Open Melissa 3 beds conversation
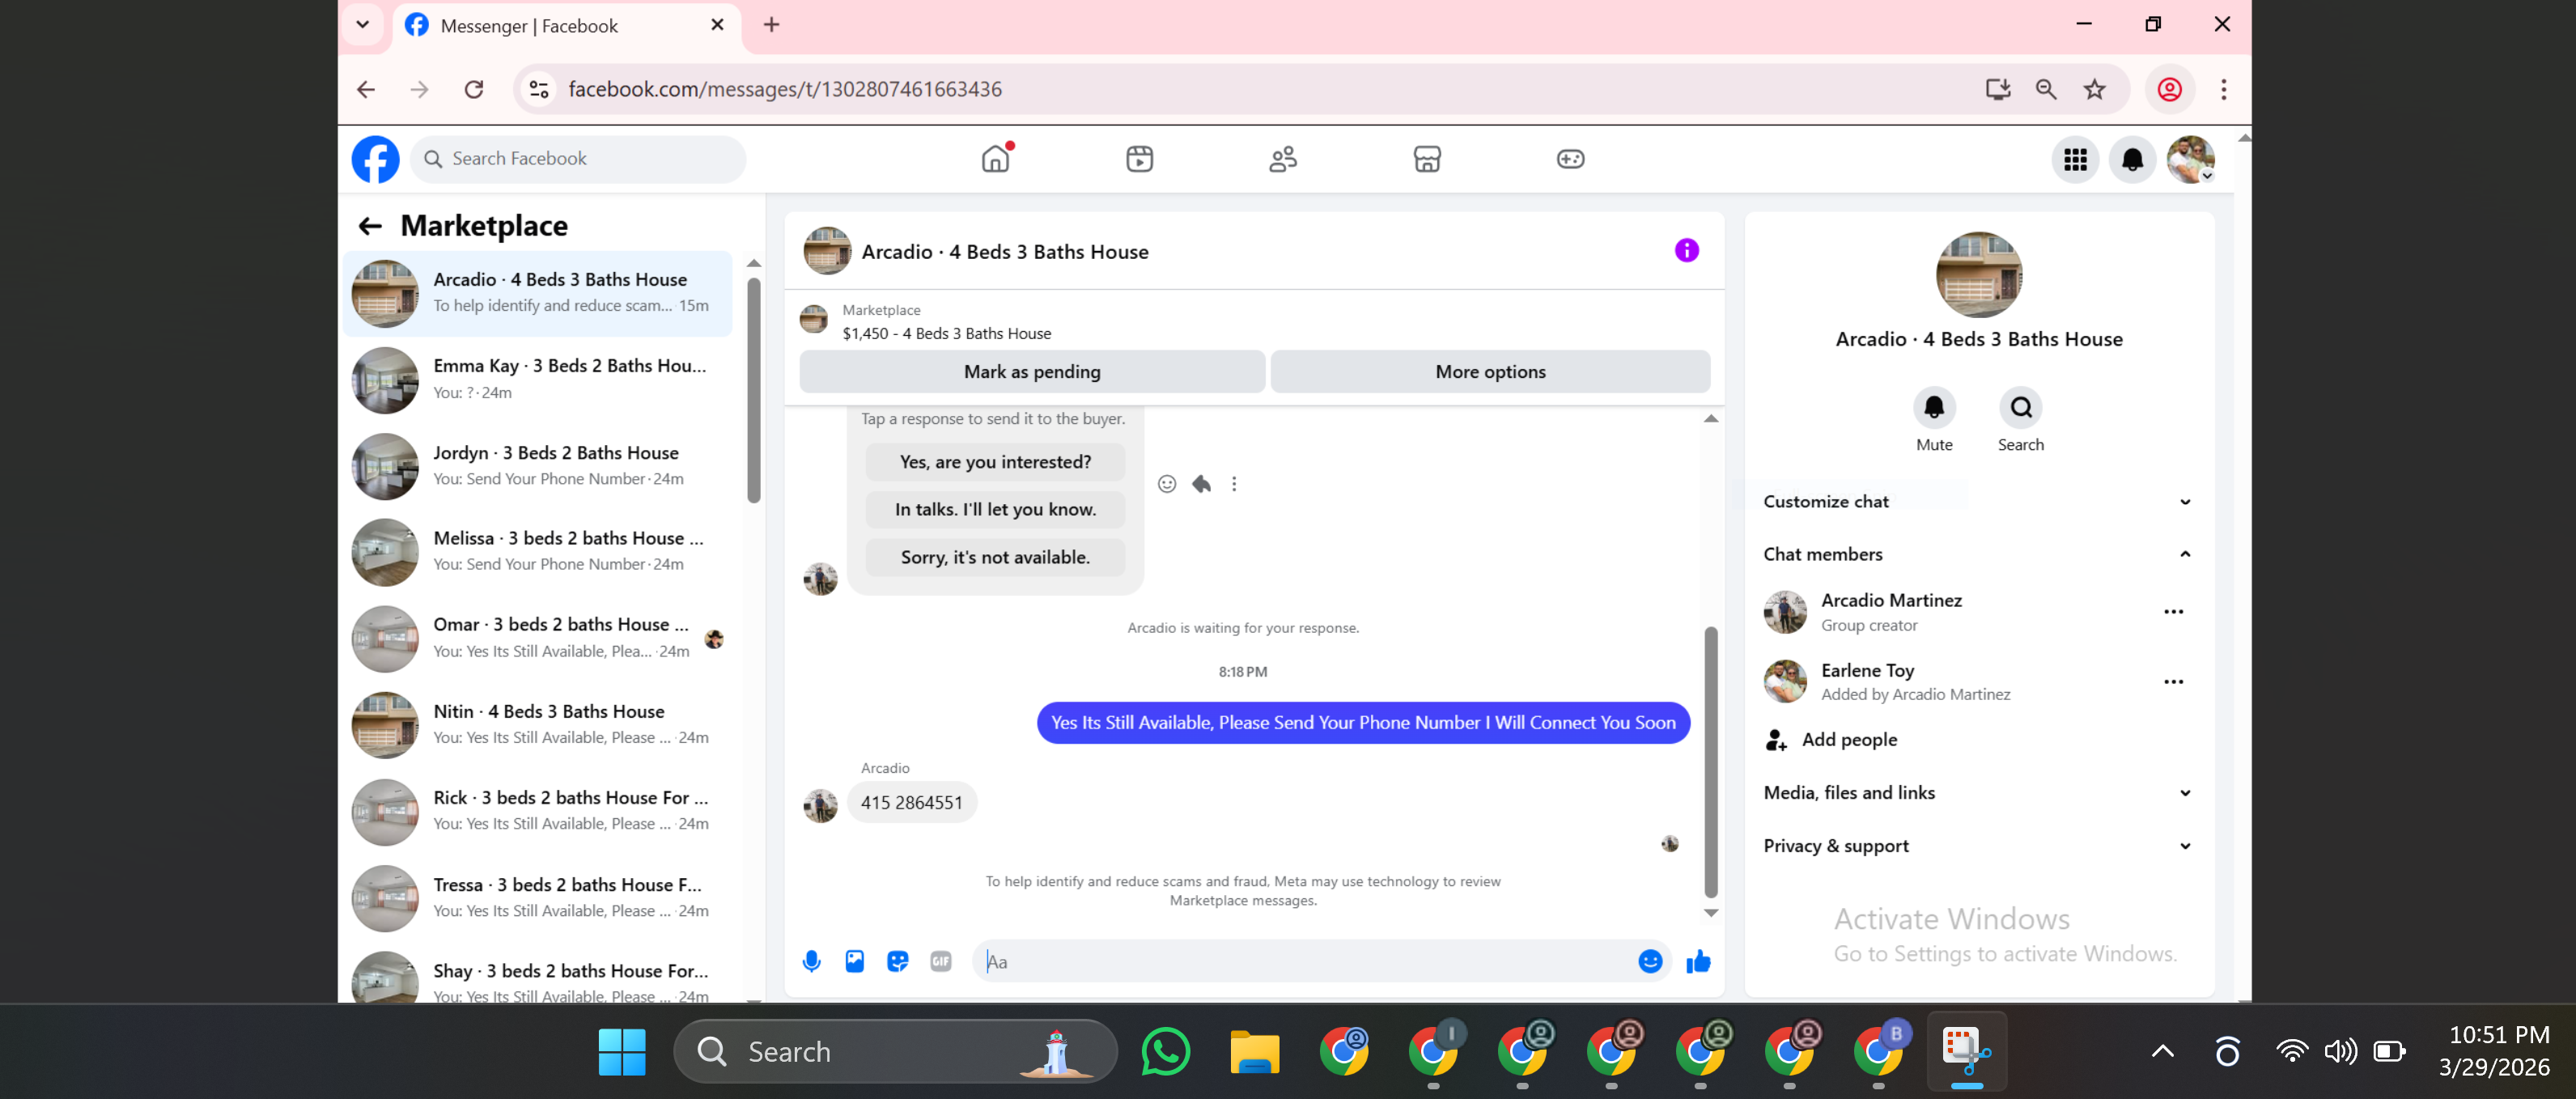This screenshot has height=1099, width=2576. (x=539, y=551)
